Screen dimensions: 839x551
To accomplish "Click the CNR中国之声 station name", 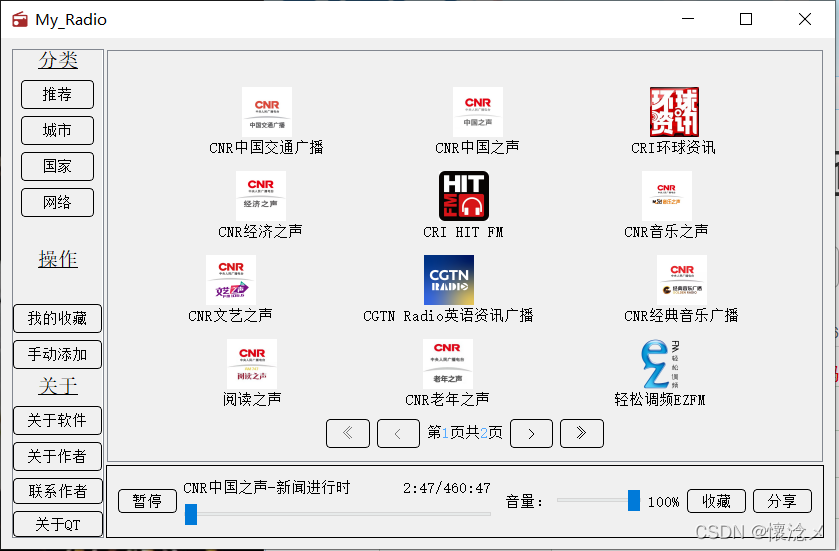I will point(477,148).
